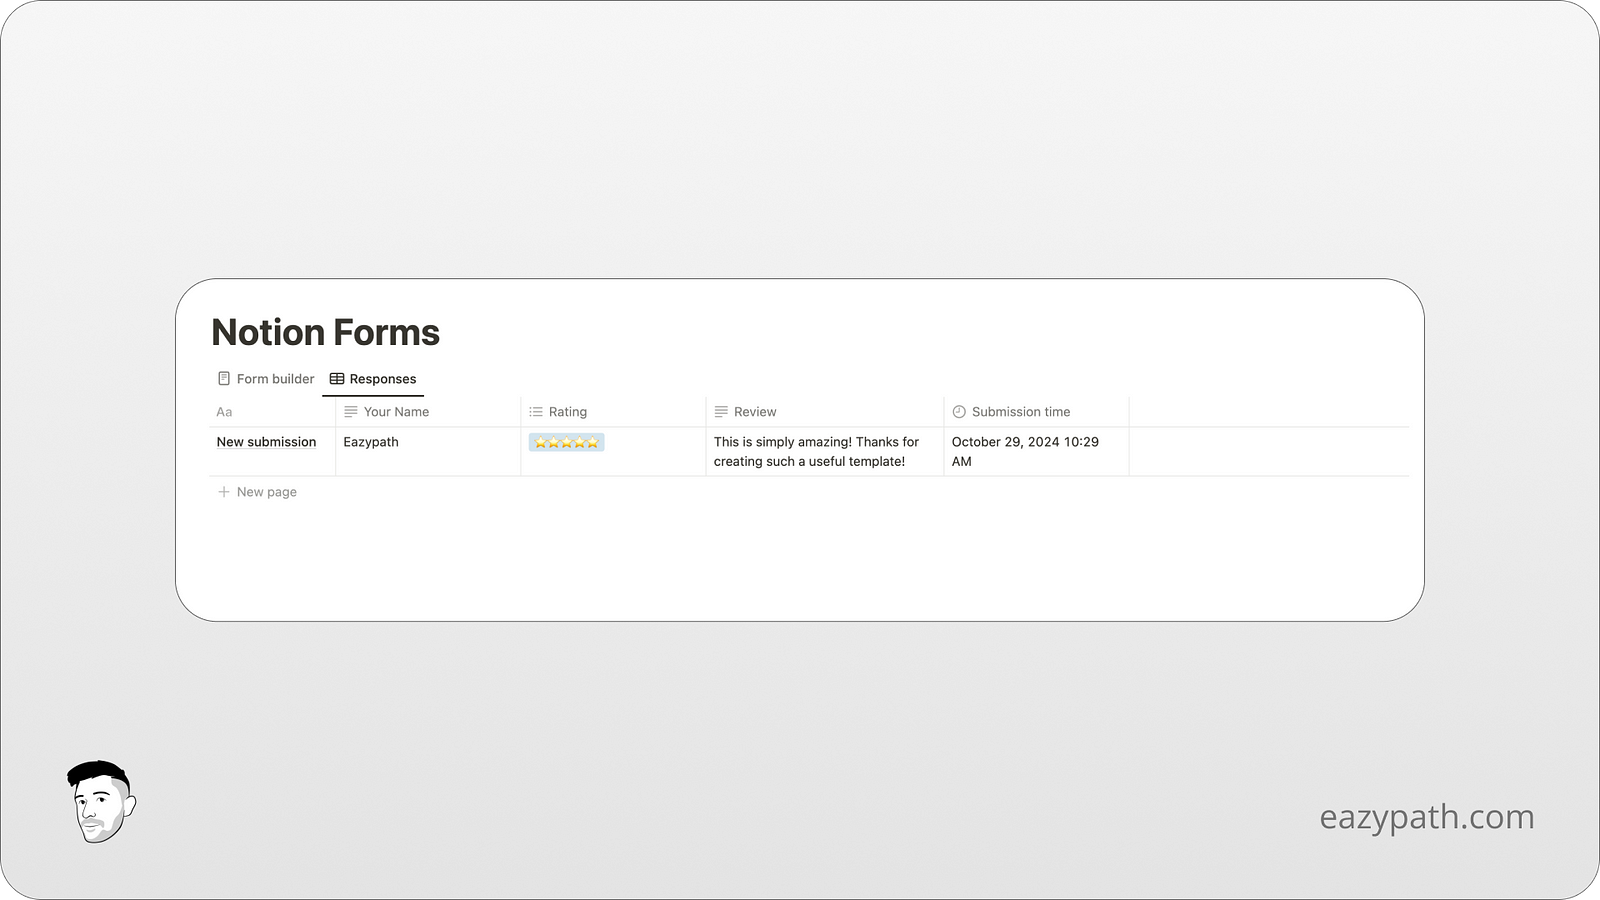The height and width of the screenshot is (900, 1600).
Task: Create a New page row
Action: pyautogui.click(x=266, y=491)
